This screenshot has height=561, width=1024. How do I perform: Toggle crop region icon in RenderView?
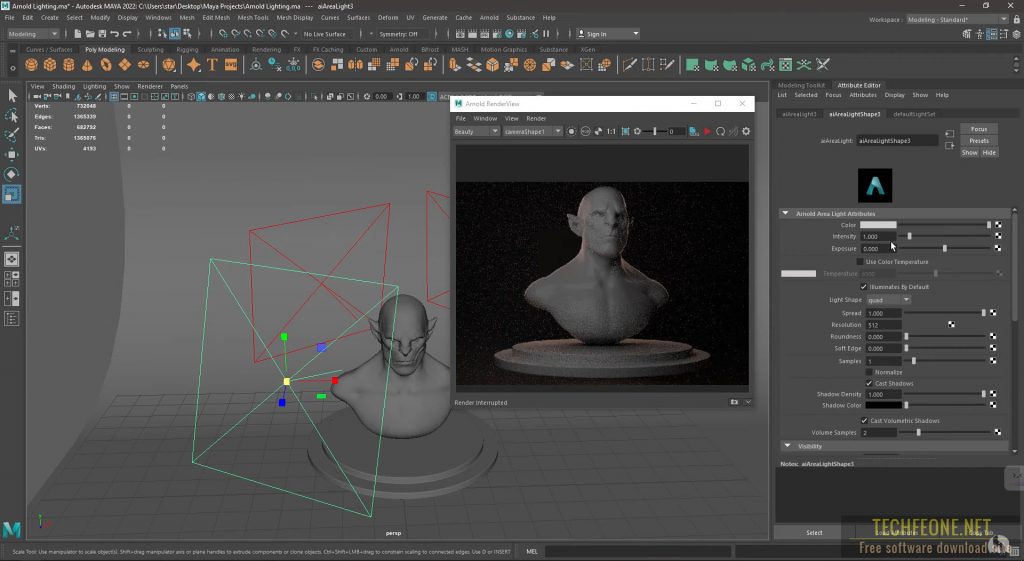pyautogui.click(x=626, y=131)
